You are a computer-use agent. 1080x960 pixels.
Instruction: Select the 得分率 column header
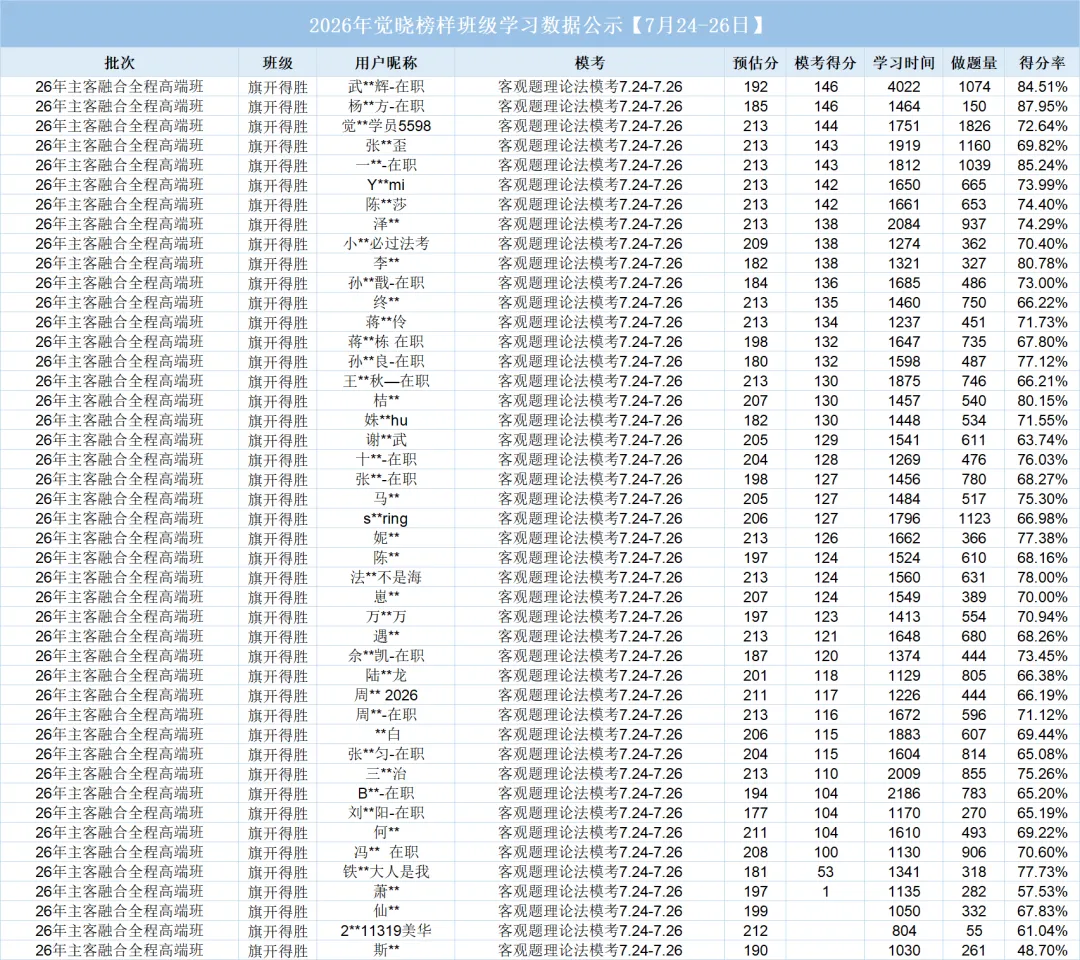point(1042,63)
